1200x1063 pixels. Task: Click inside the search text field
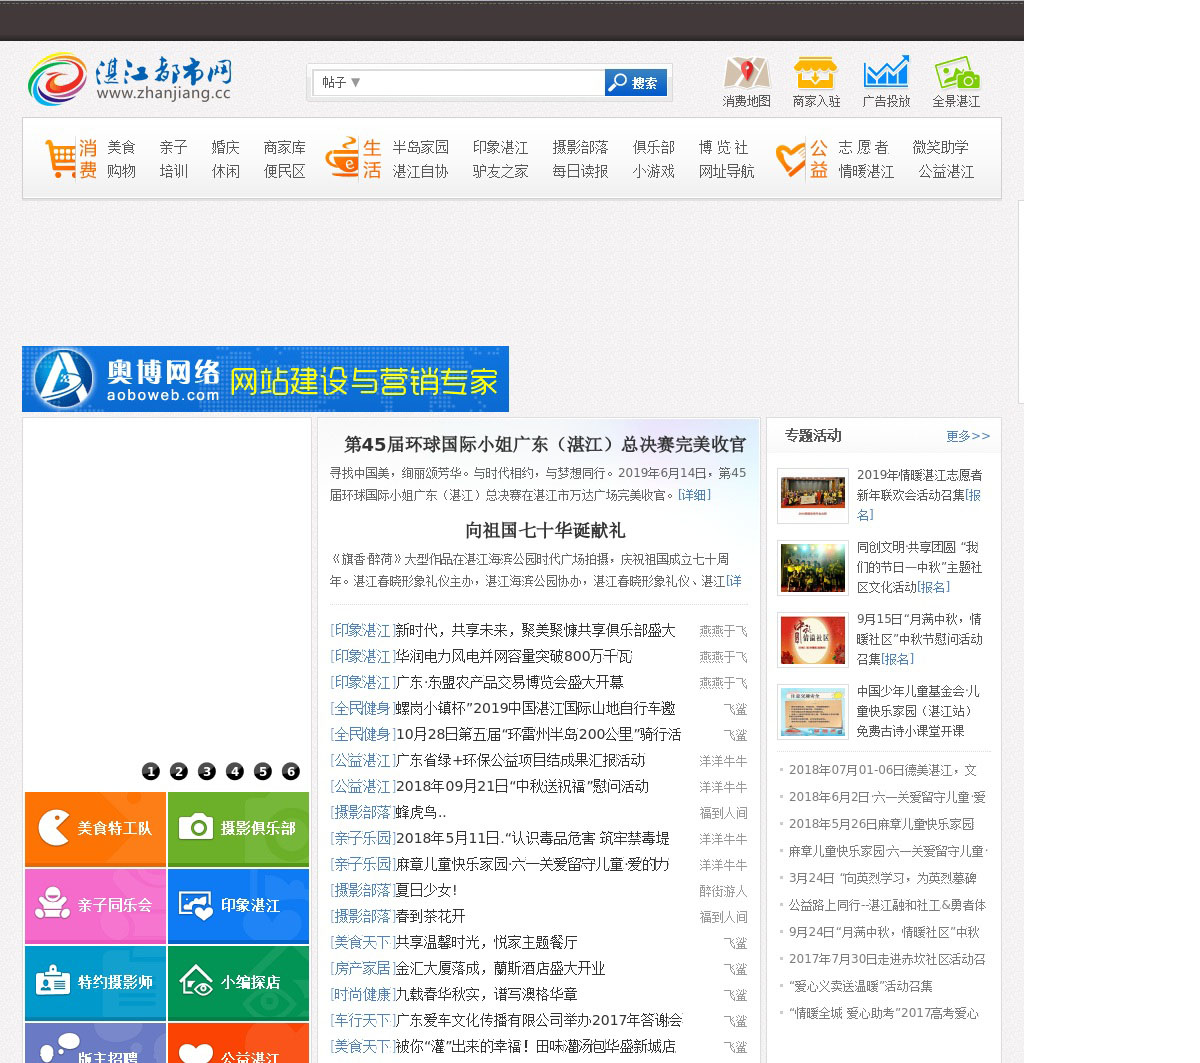480,83
